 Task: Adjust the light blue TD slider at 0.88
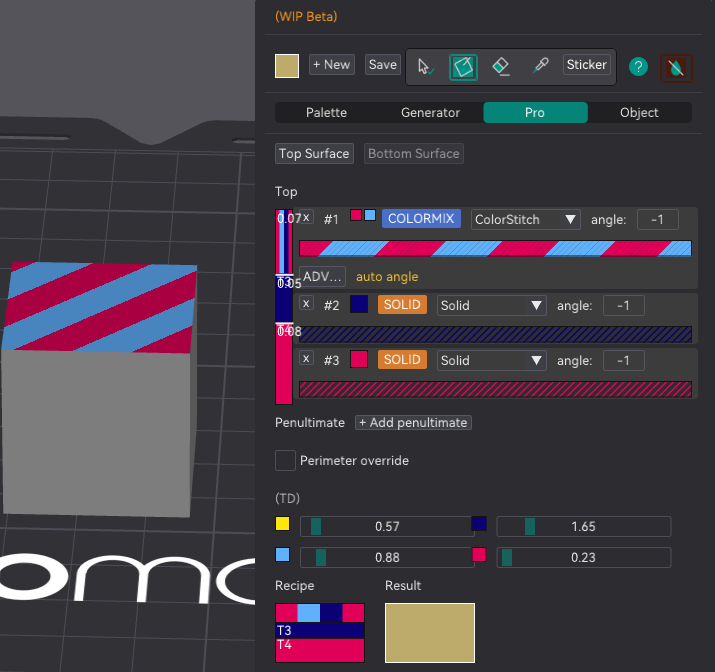(x=387, y=558)
